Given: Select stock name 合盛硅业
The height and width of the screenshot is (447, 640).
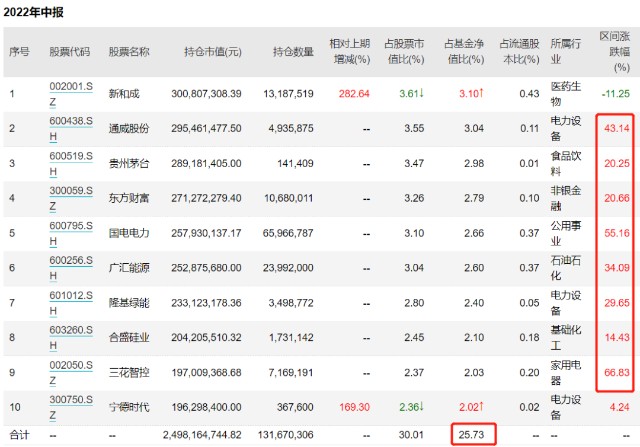Looking at the screenshot, I should pyautogui.click(x=129, y=338).
